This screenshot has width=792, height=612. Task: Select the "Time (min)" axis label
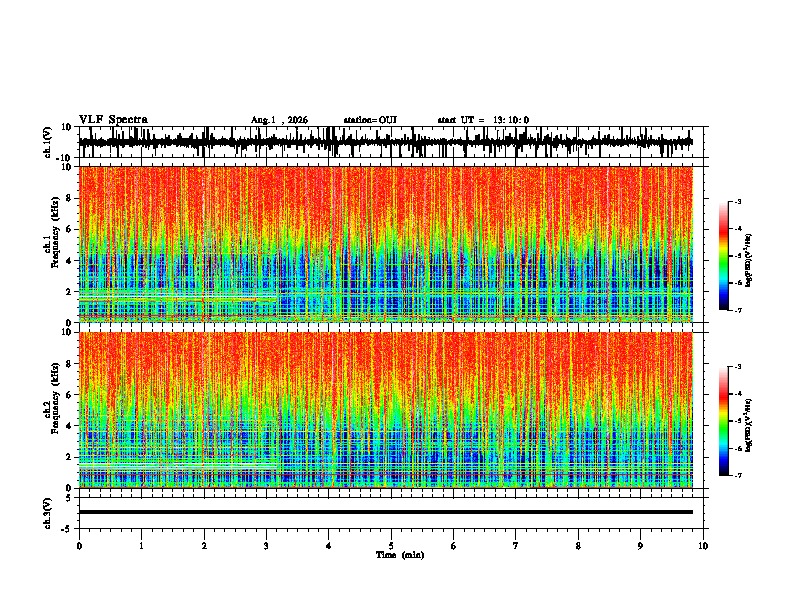click(x=400, y=555)
